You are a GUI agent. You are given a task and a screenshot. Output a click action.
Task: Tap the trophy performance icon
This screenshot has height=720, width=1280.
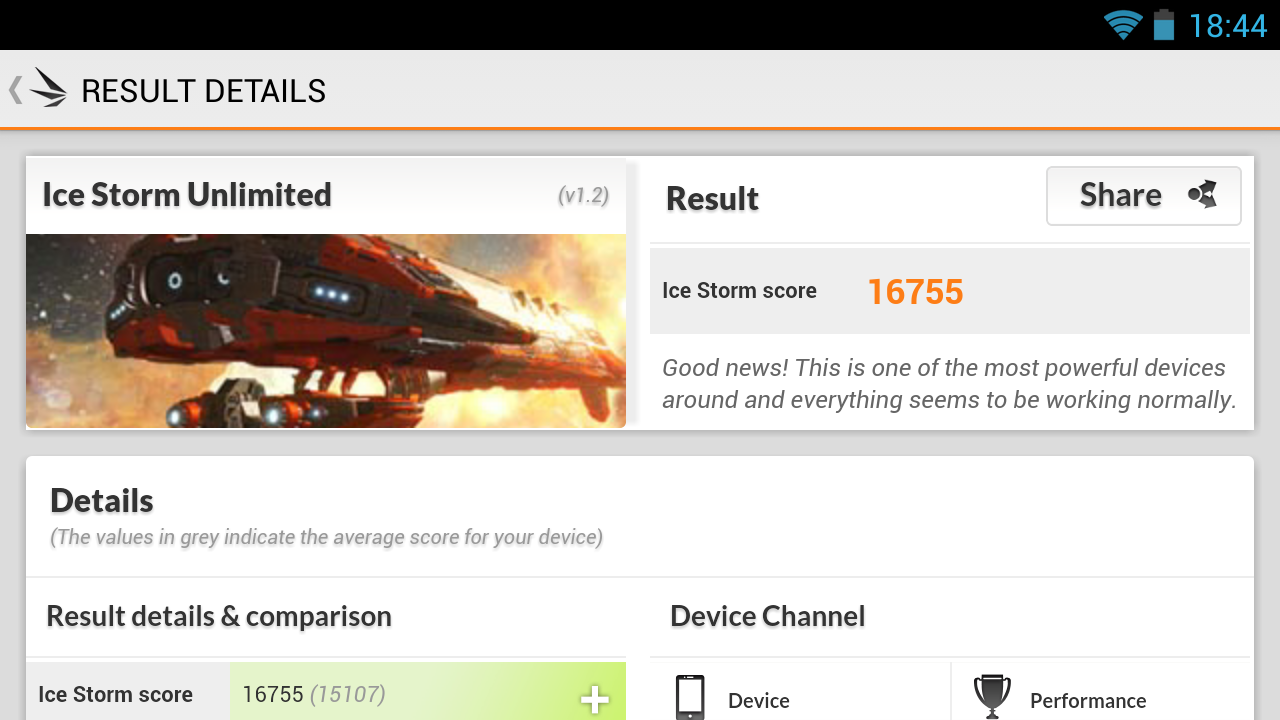[x=991, y=697]
